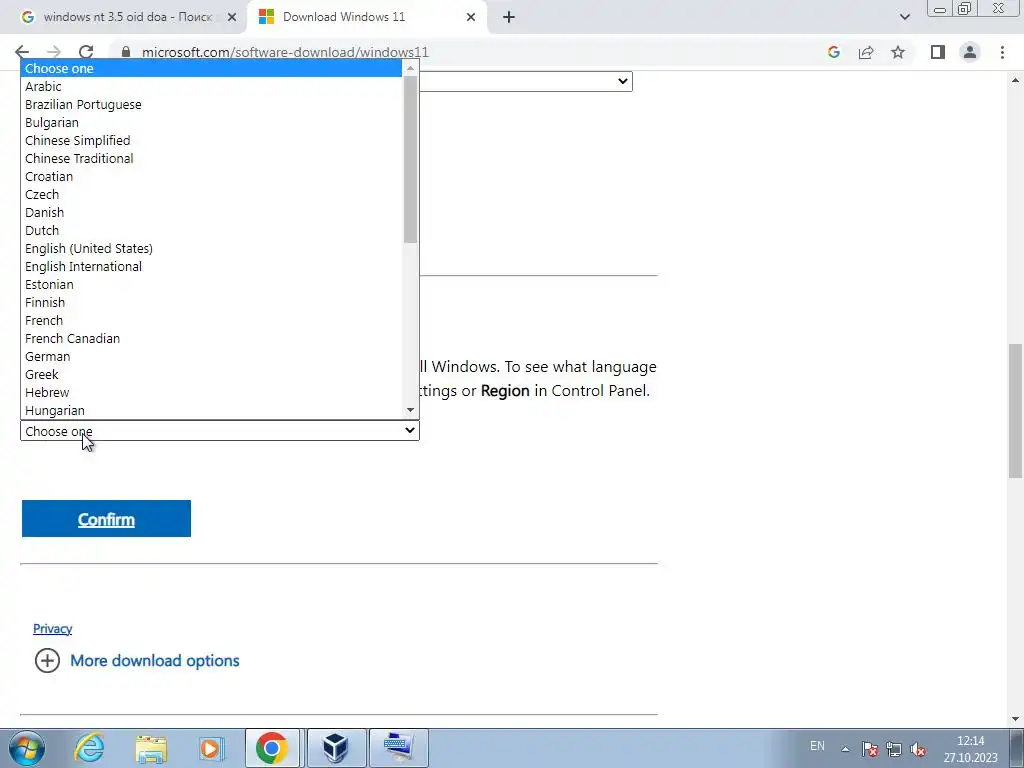
Task: View site information via padlock icon
Action: coord(126,52)
